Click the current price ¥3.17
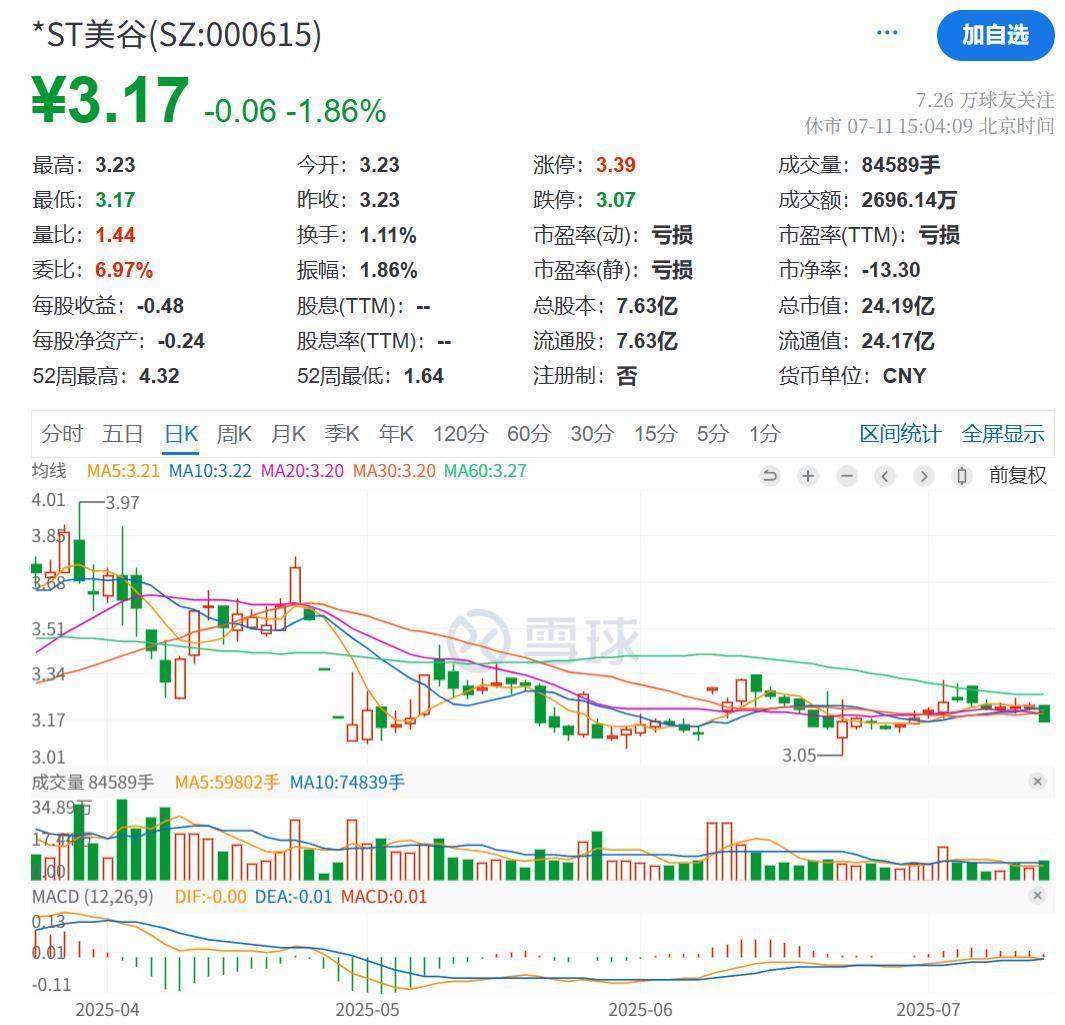 click(x=110, y=99)
